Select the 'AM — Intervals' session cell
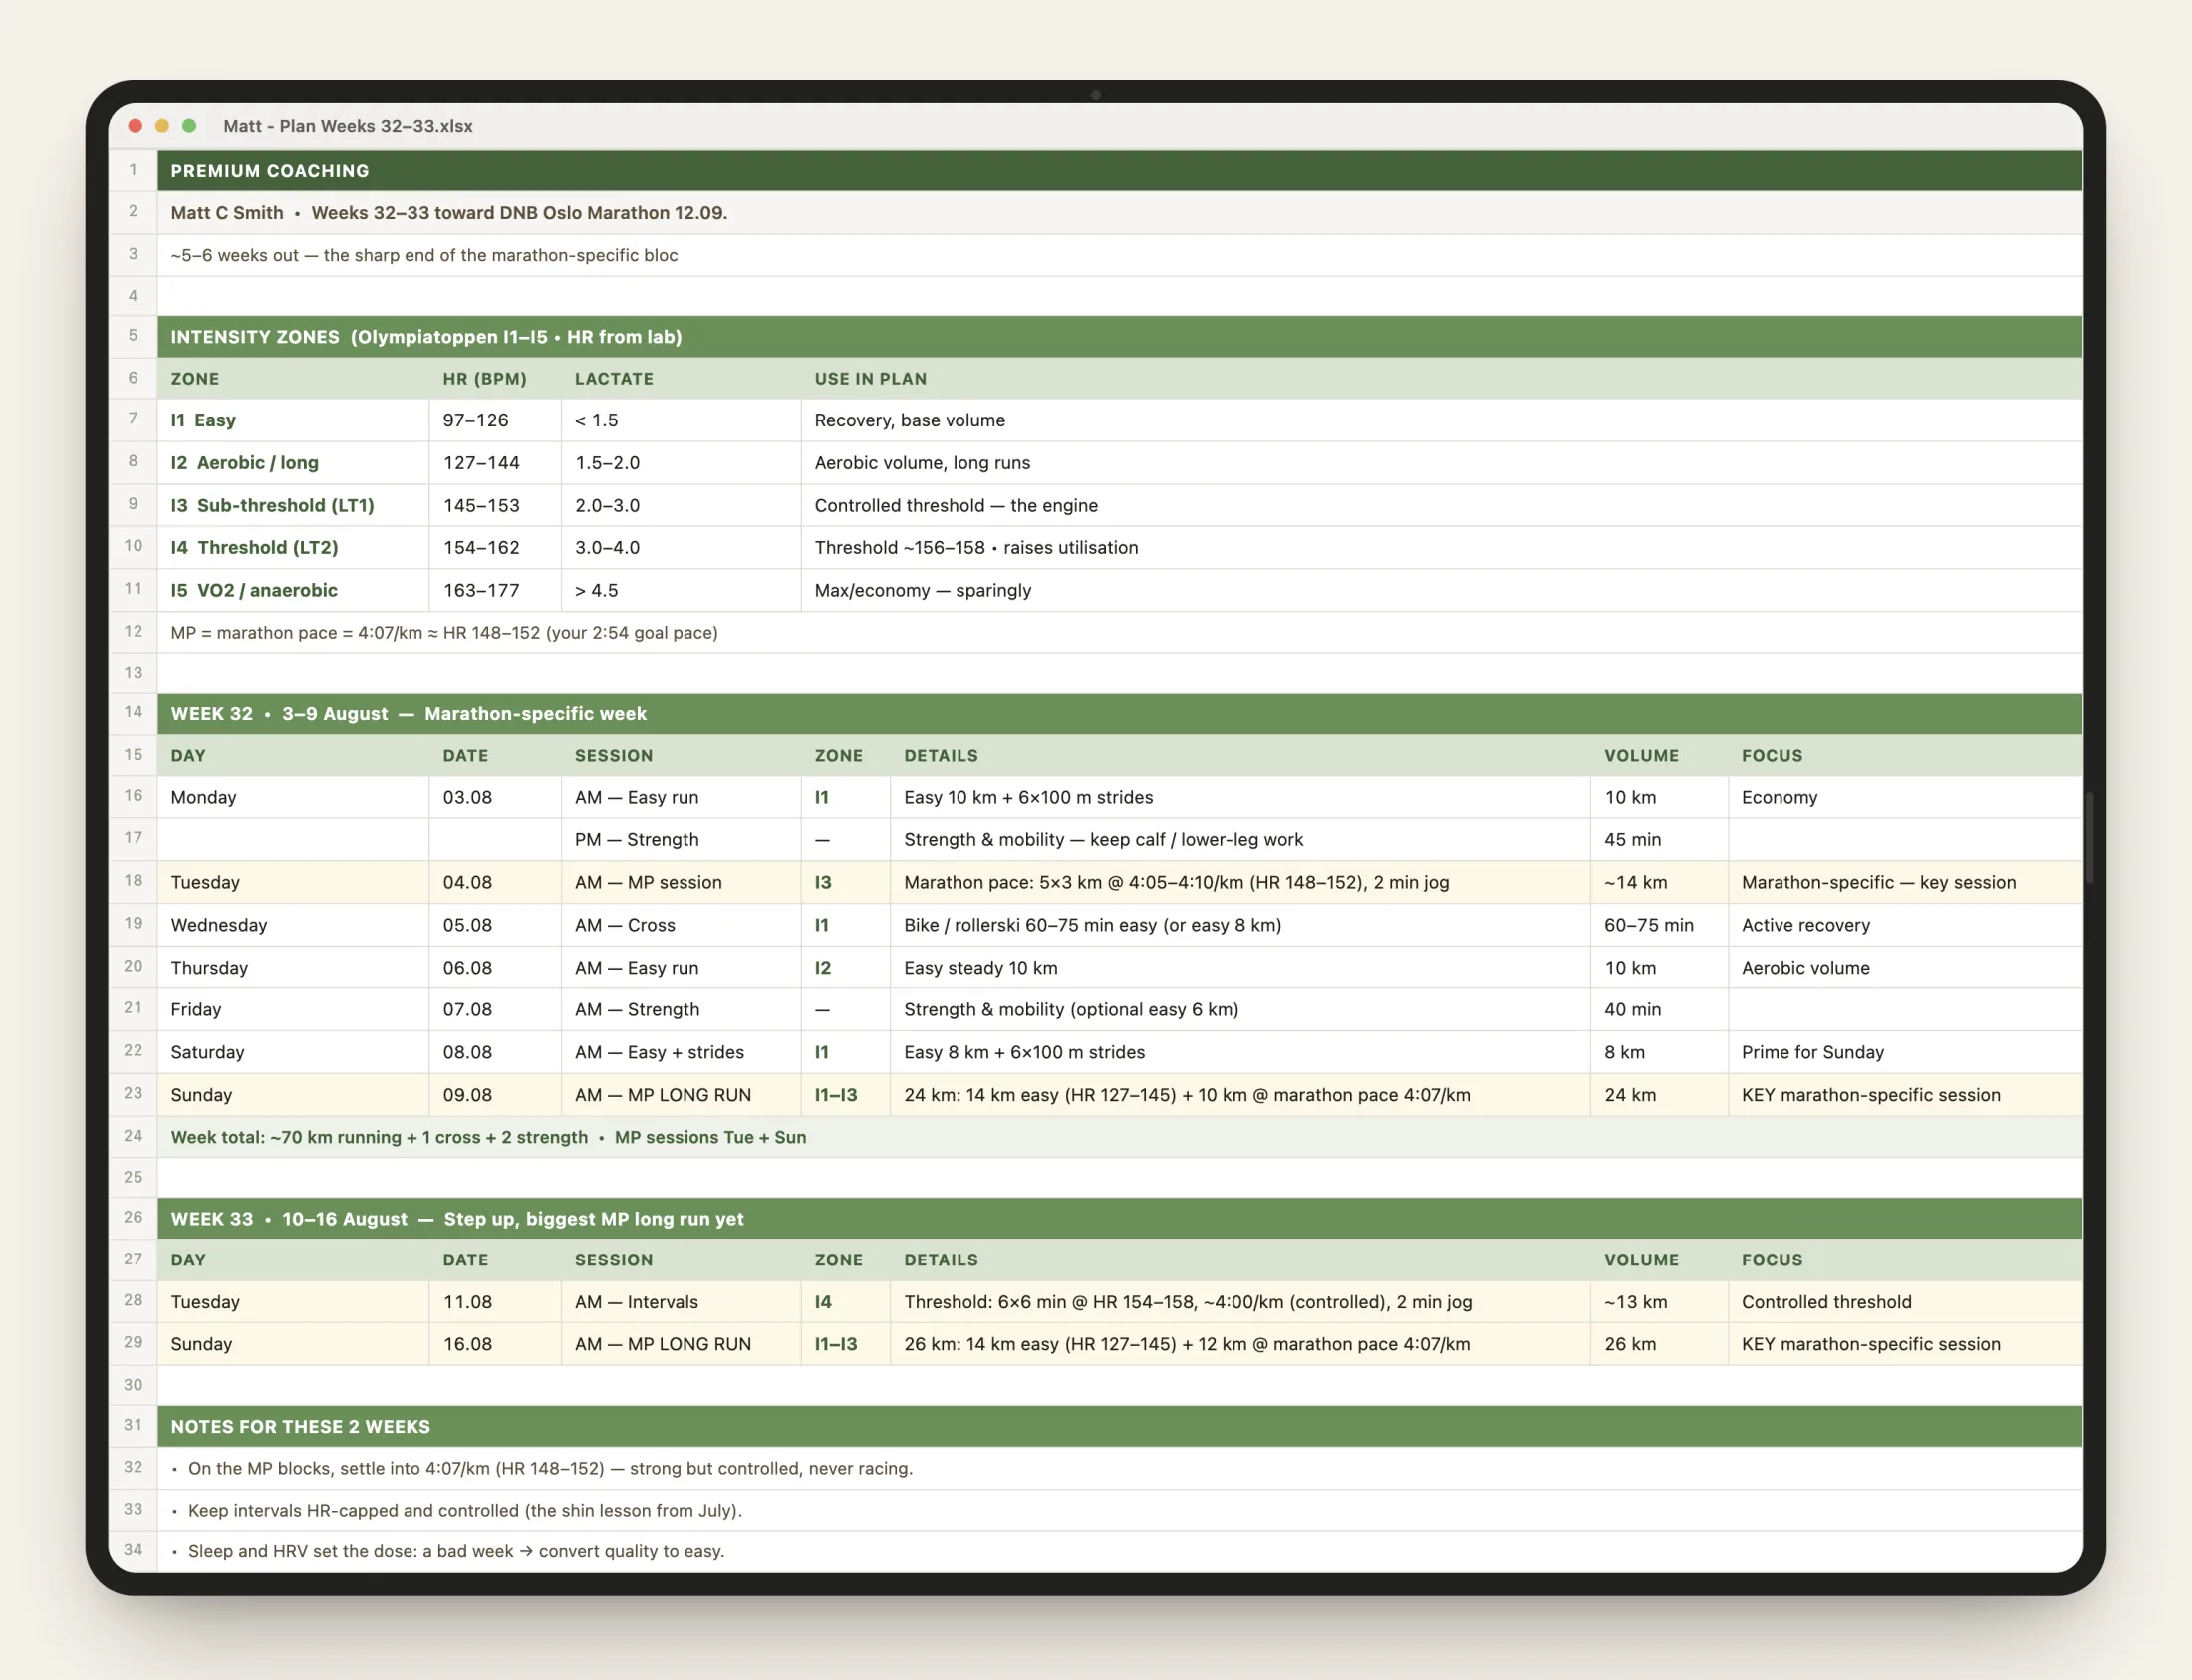 681,1302
